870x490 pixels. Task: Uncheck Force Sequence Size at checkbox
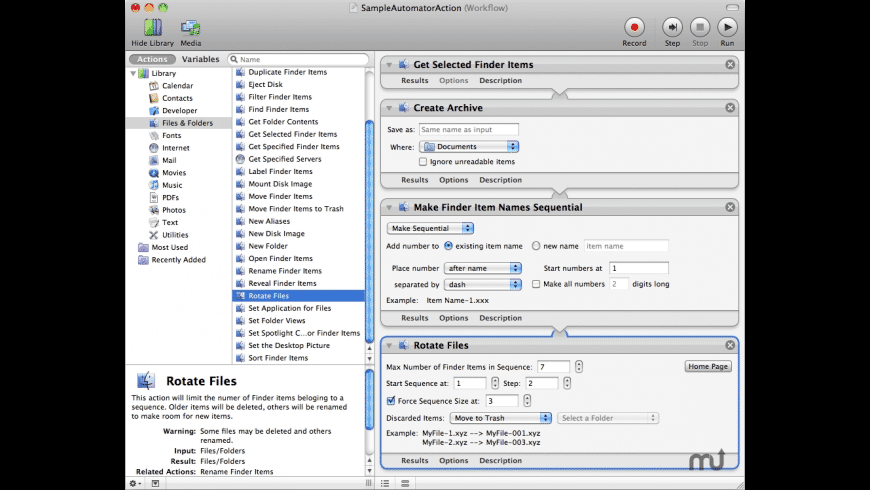pyautogui.click(x=391, y=401)
